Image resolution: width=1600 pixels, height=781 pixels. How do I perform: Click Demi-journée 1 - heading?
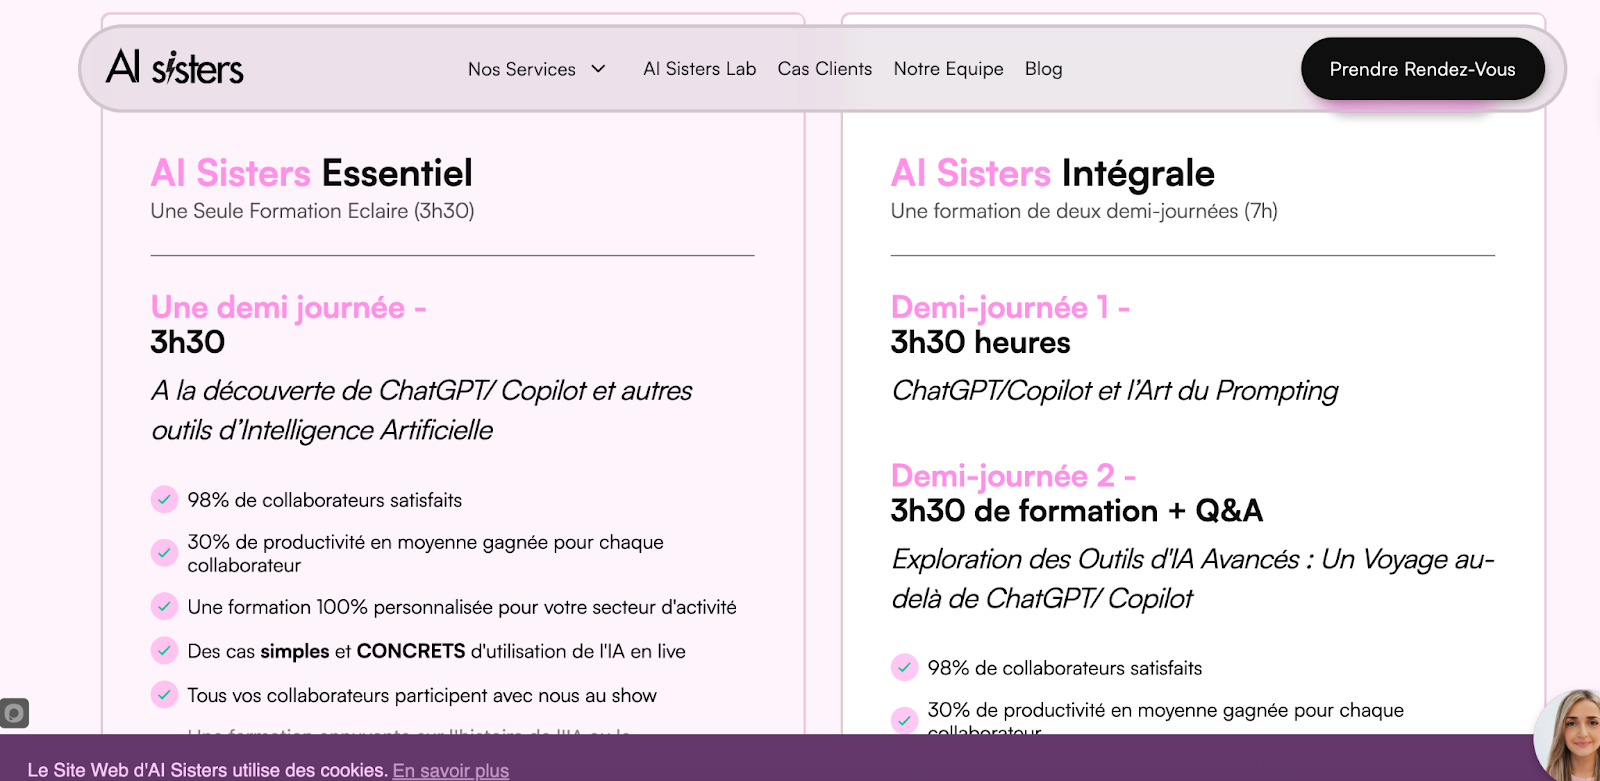(1010, 307)
